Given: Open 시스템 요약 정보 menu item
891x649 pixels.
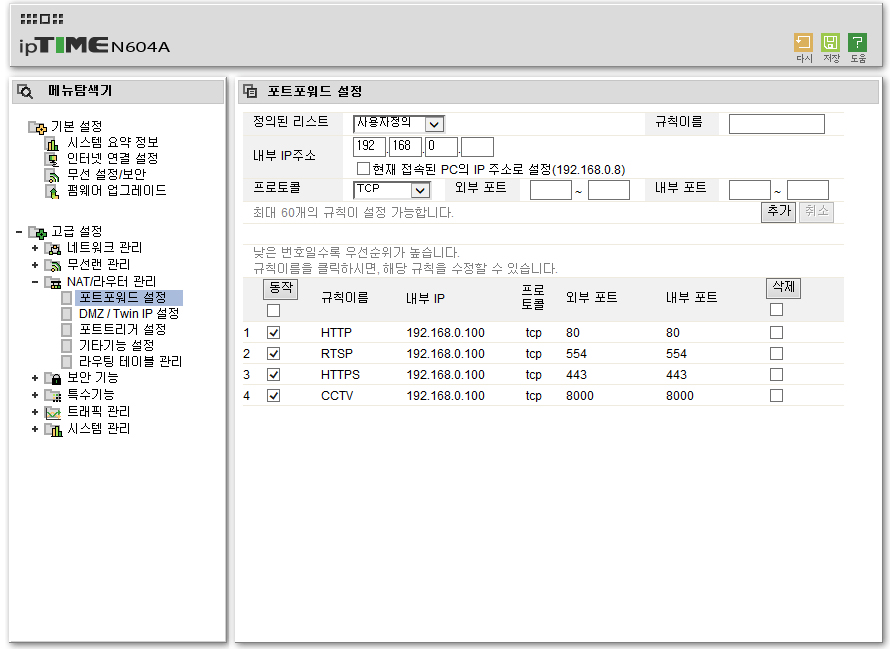Looking at the screenshot, I should point(113,143).
